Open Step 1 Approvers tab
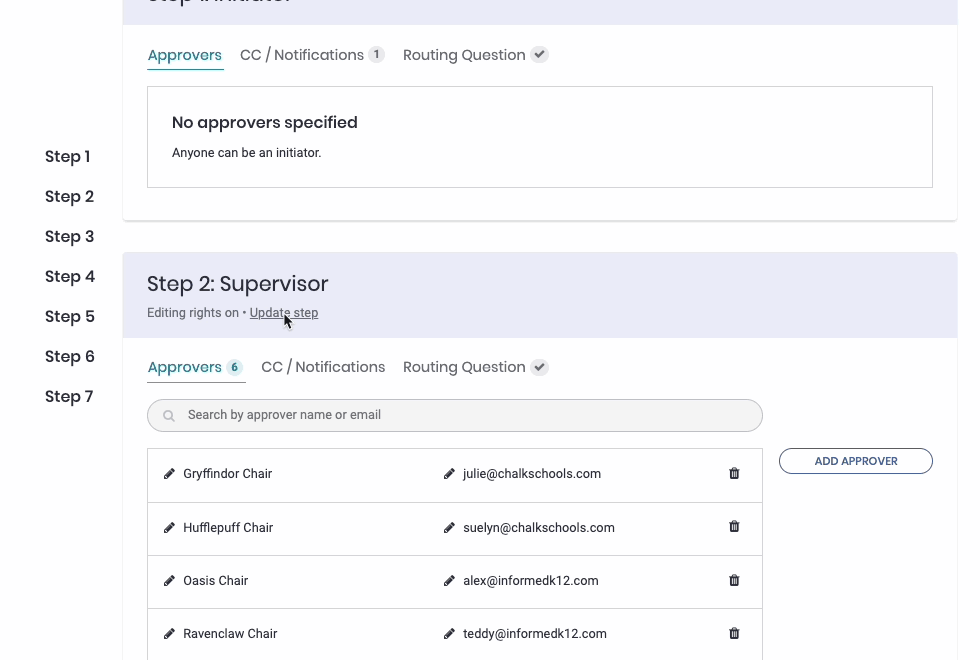 [x=185, y=55]
